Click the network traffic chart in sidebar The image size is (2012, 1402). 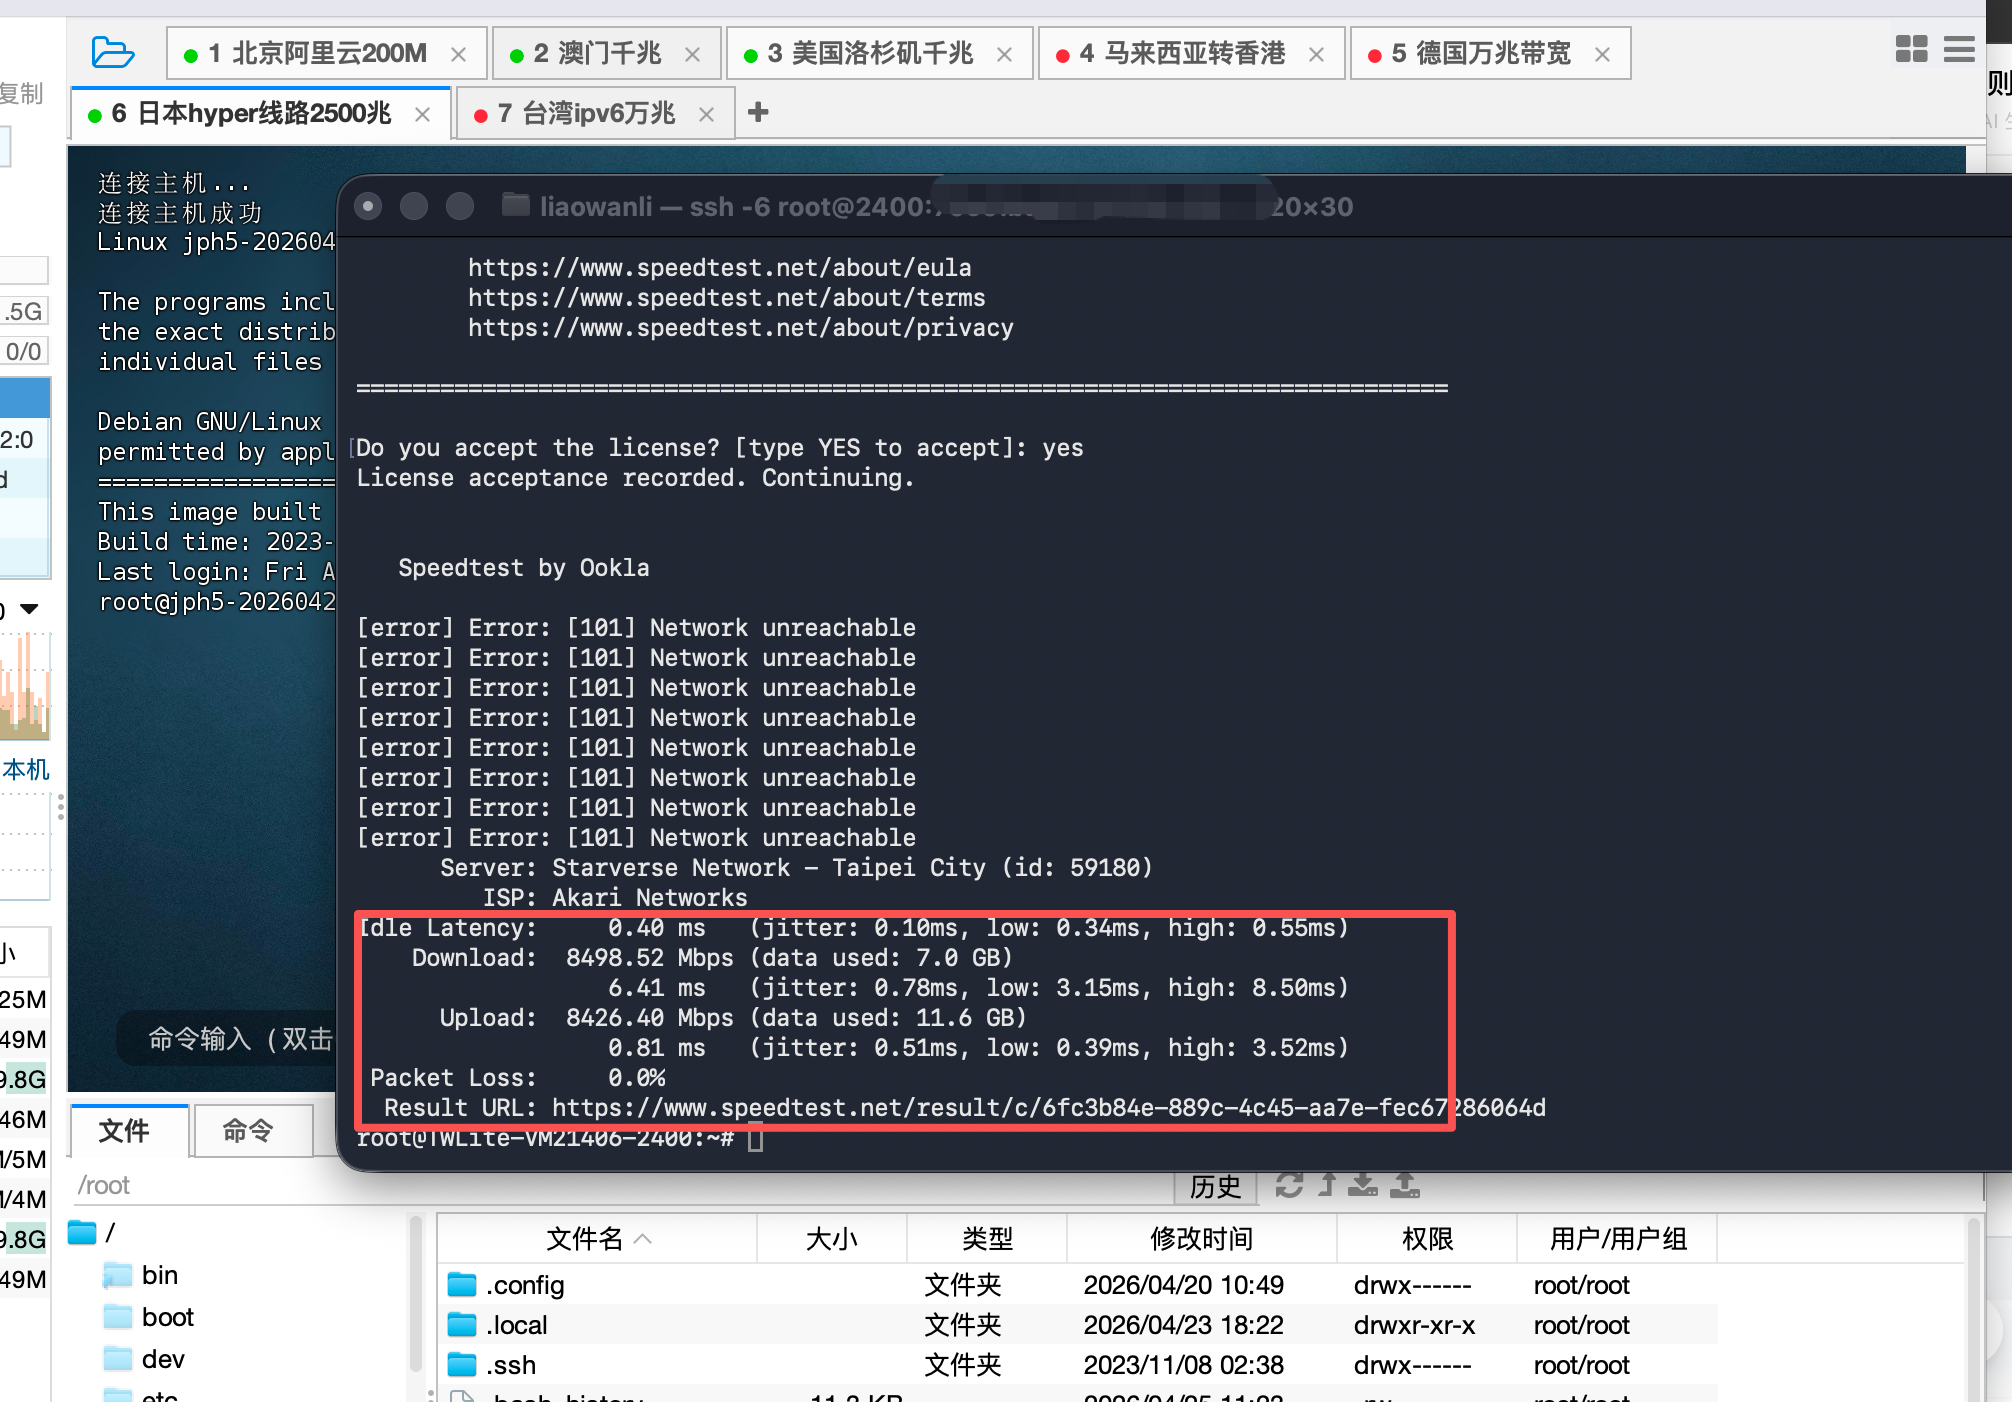[25, 686]
